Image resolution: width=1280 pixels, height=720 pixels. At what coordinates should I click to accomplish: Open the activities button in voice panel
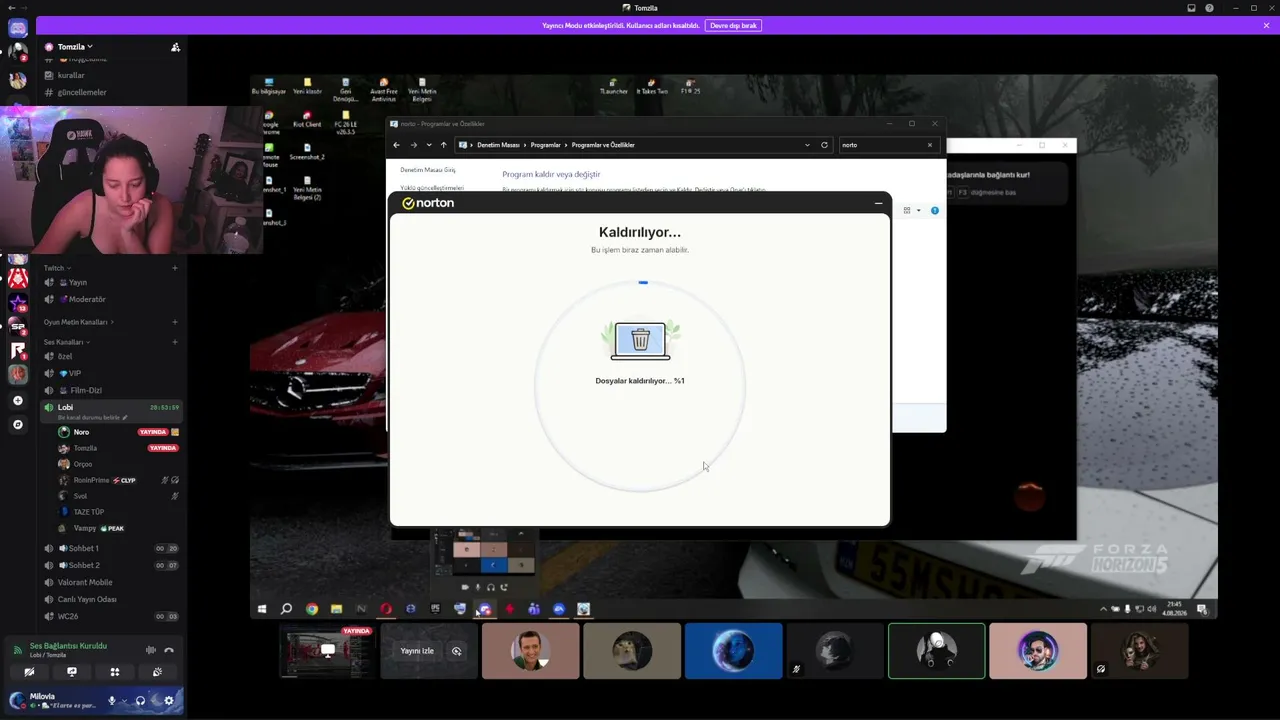point(115,672)
